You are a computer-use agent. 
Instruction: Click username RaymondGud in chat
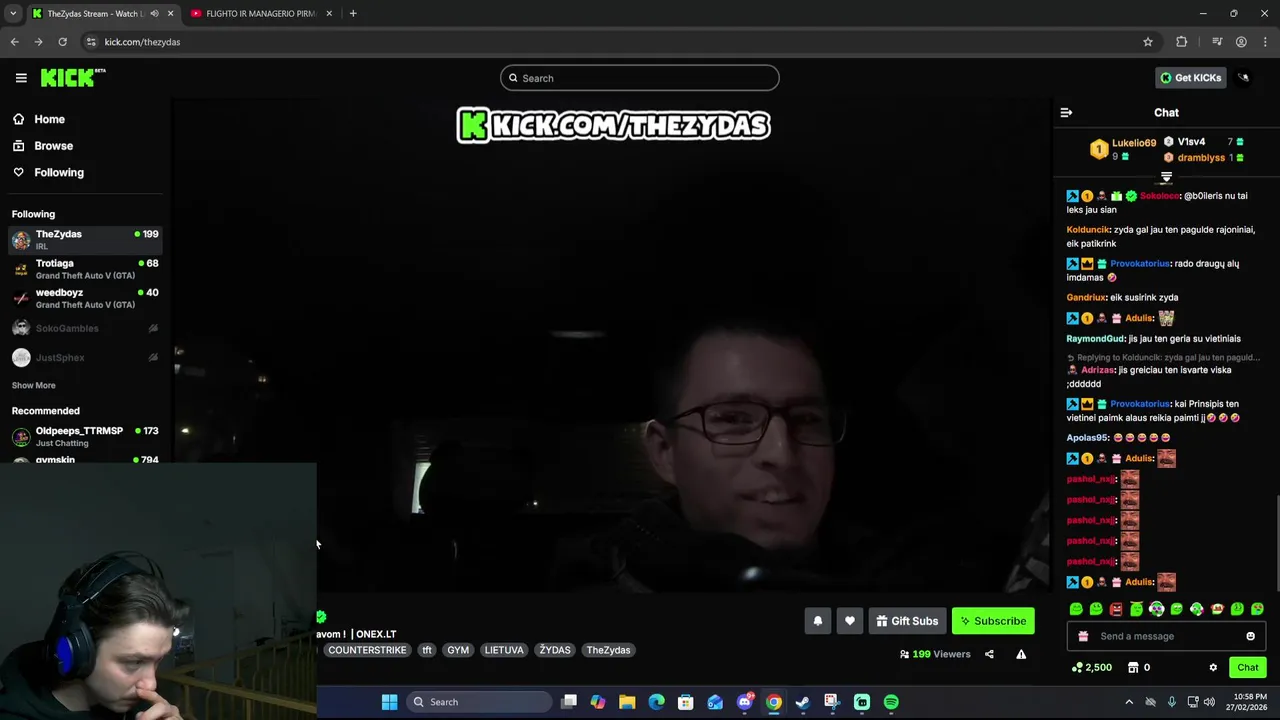coord(1095,339)
